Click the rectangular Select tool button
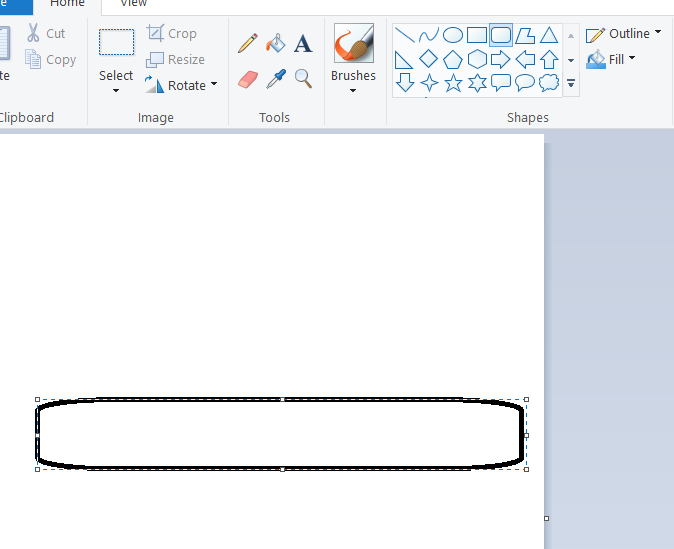Viewport: 674px width, 549px height. (x=116, y=42)
